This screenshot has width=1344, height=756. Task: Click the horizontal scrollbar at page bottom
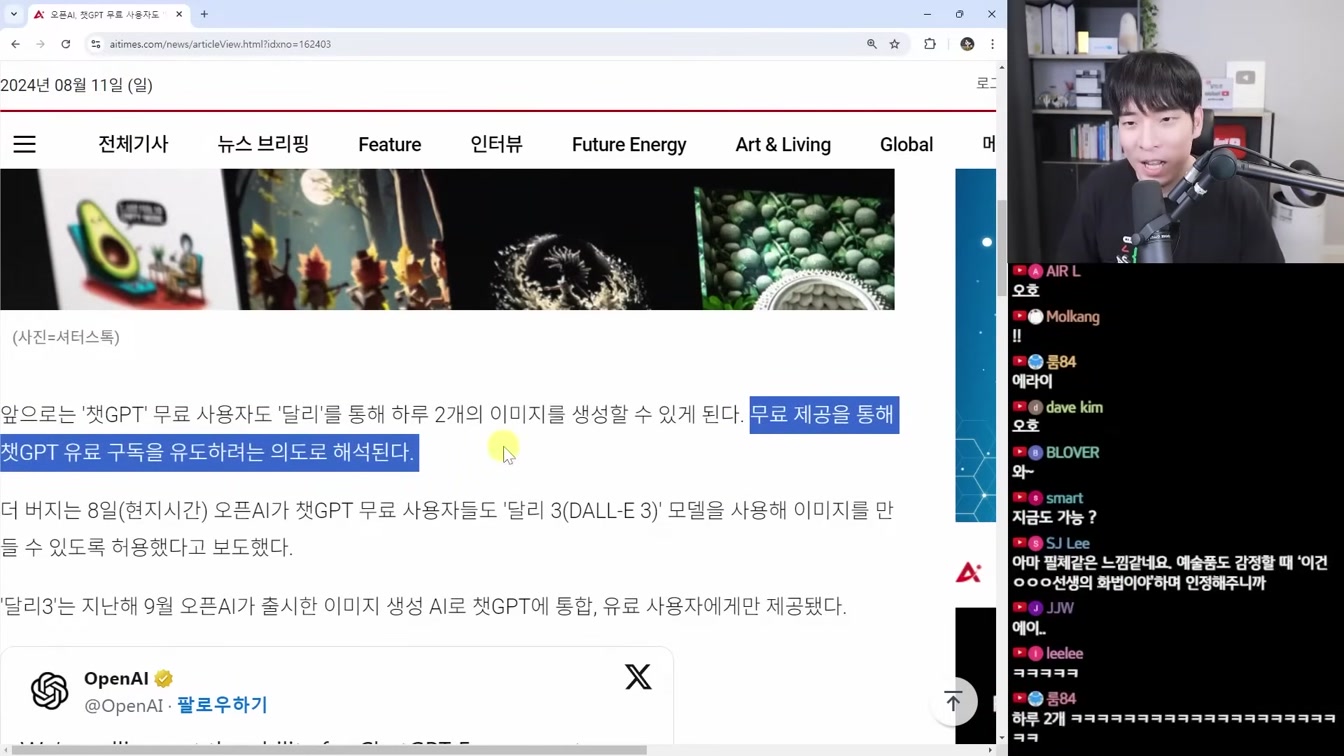(330, 749)
